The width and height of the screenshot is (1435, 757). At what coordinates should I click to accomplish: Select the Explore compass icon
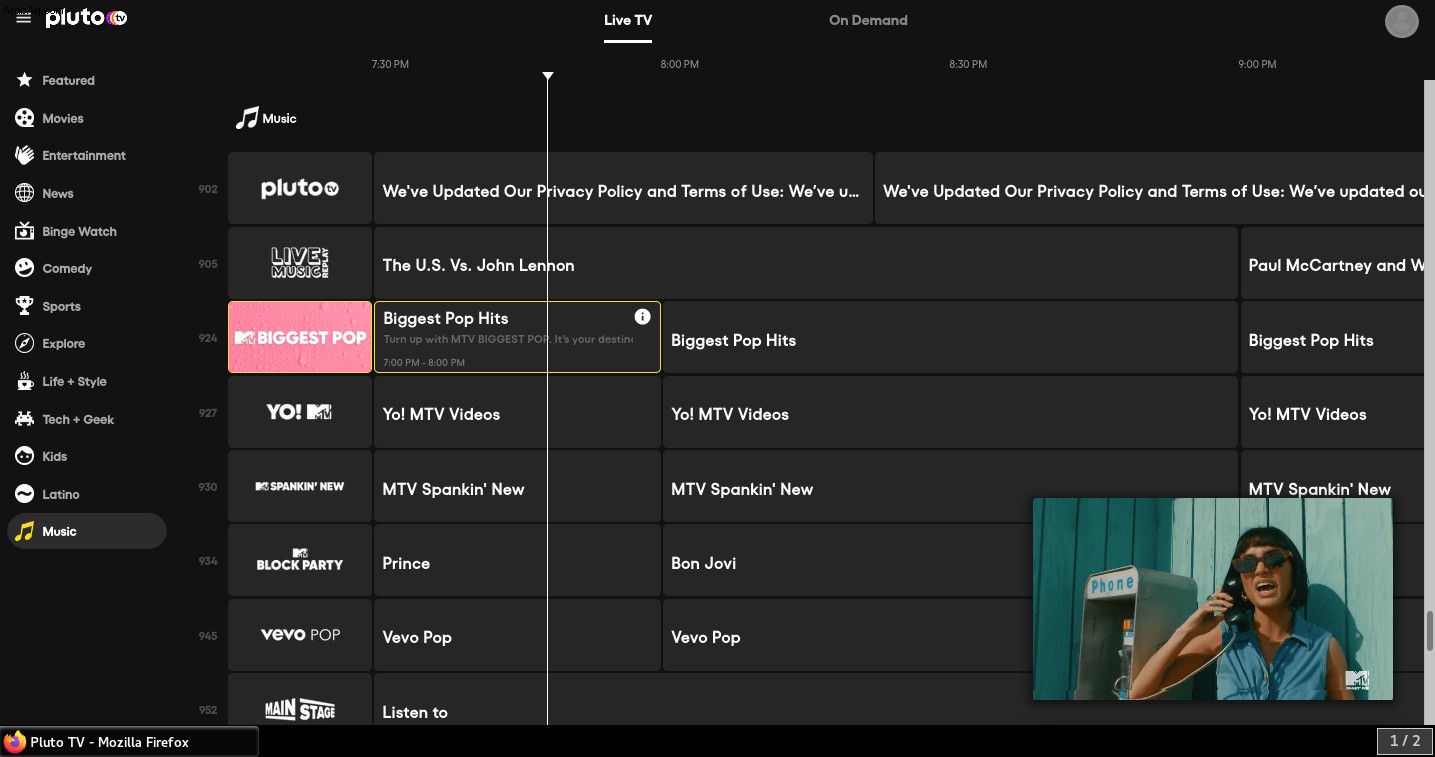(24, 343)
